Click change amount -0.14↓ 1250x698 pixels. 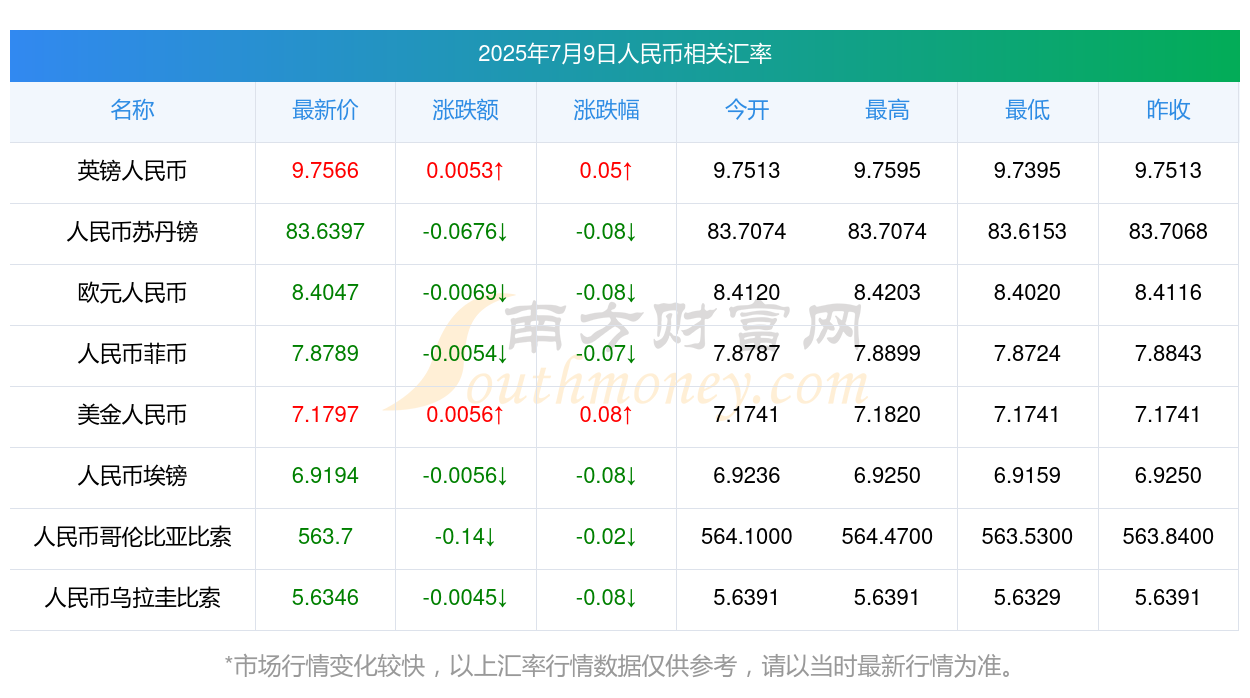[x=466, y=537]
